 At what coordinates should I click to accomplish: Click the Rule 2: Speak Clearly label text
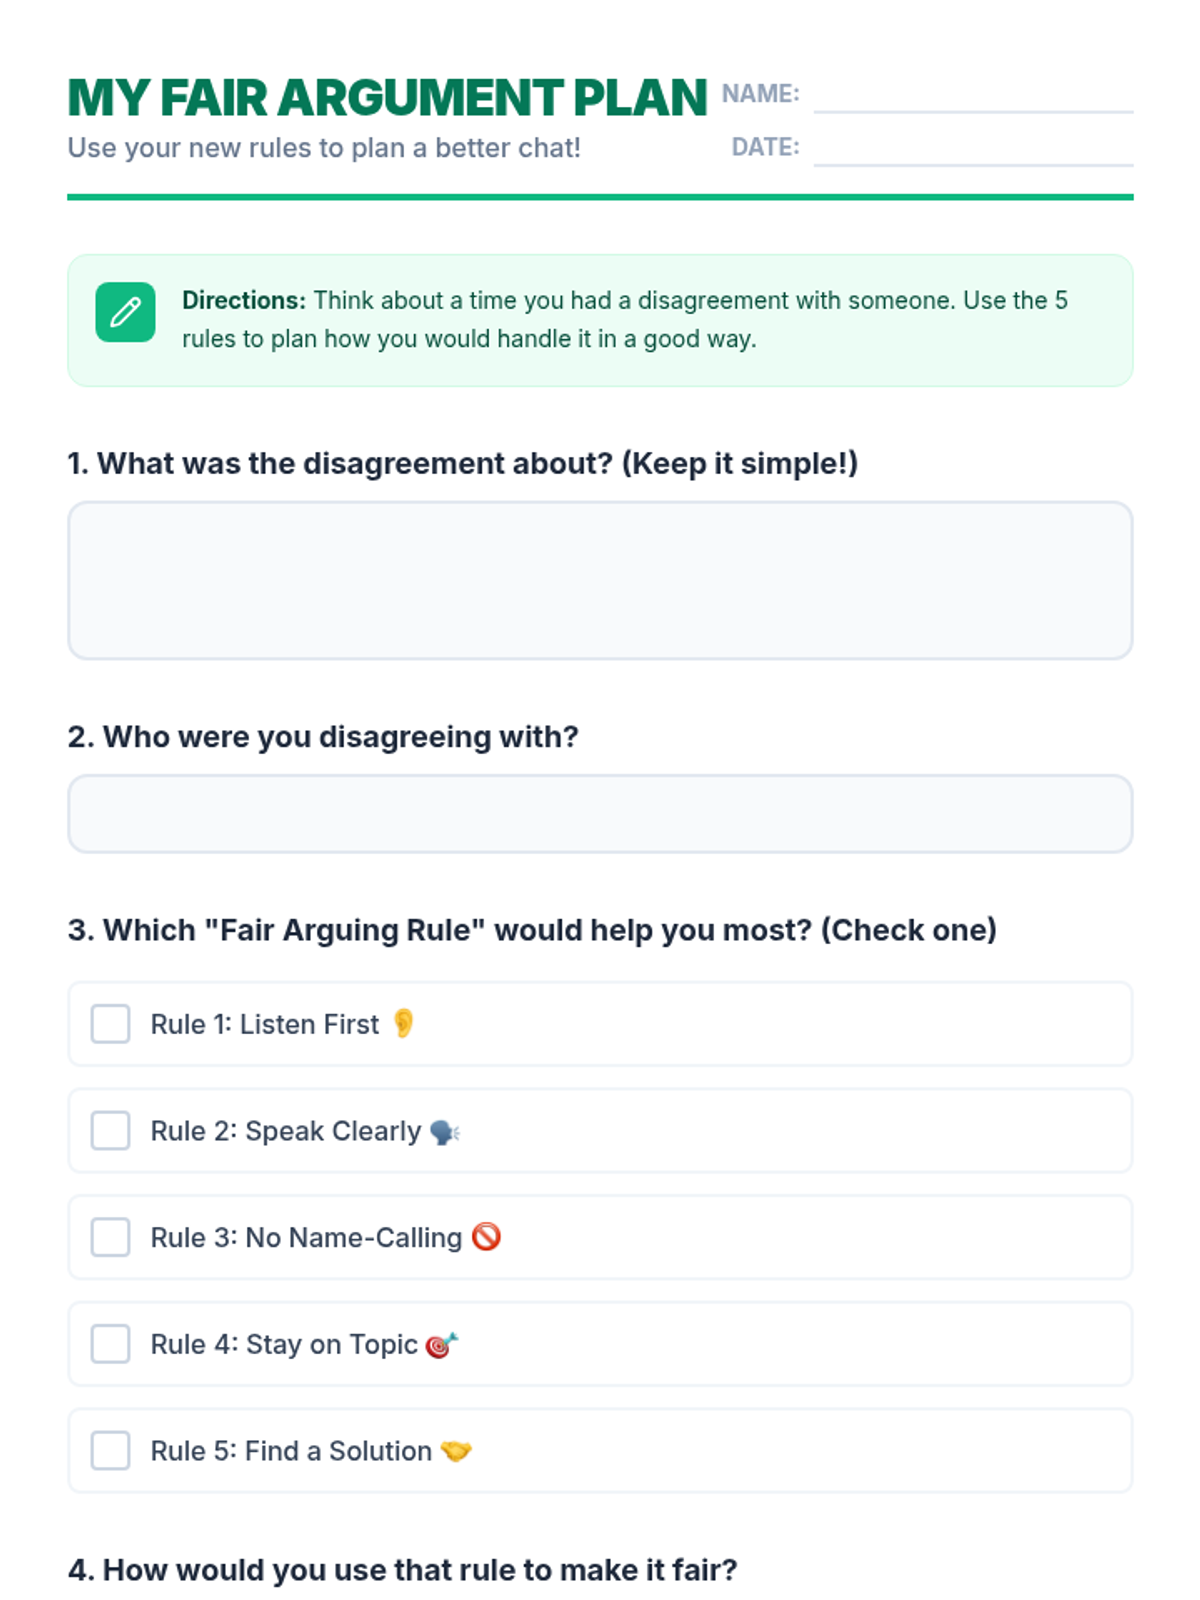click(x=286, y=1131)
